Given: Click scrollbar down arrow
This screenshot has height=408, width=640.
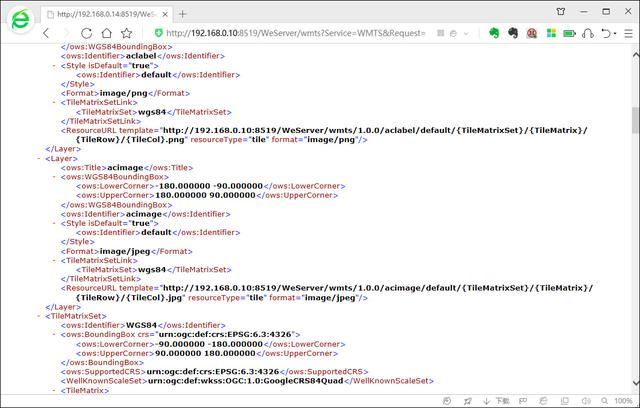Looking at the screenshot, I should coord(636,383).
